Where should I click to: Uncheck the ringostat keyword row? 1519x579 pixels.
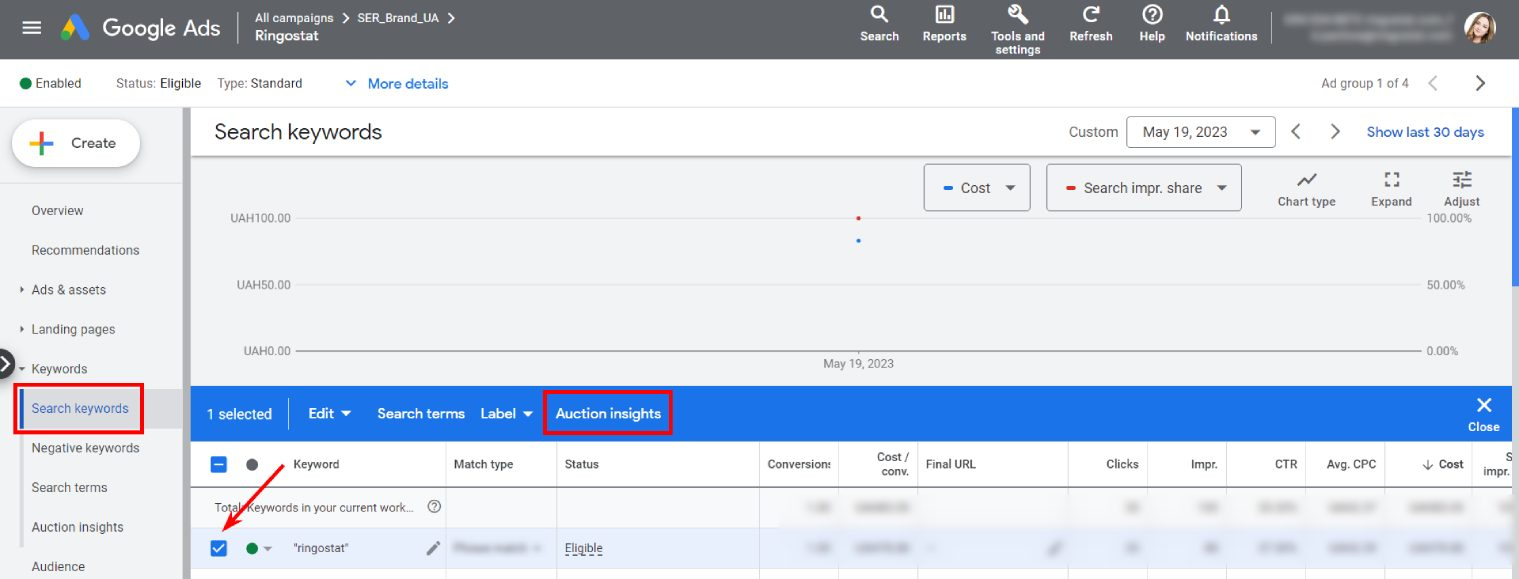pos(218,548)
